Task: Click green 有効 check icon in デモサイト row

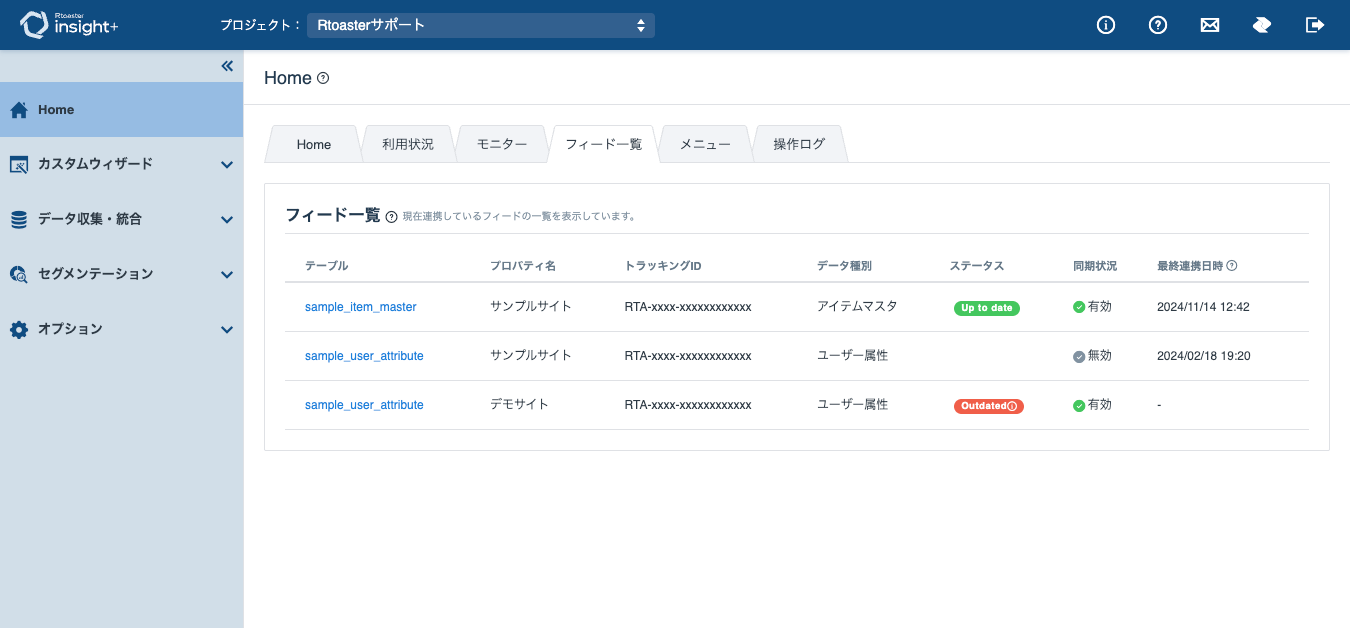Action: (1079, 406)
